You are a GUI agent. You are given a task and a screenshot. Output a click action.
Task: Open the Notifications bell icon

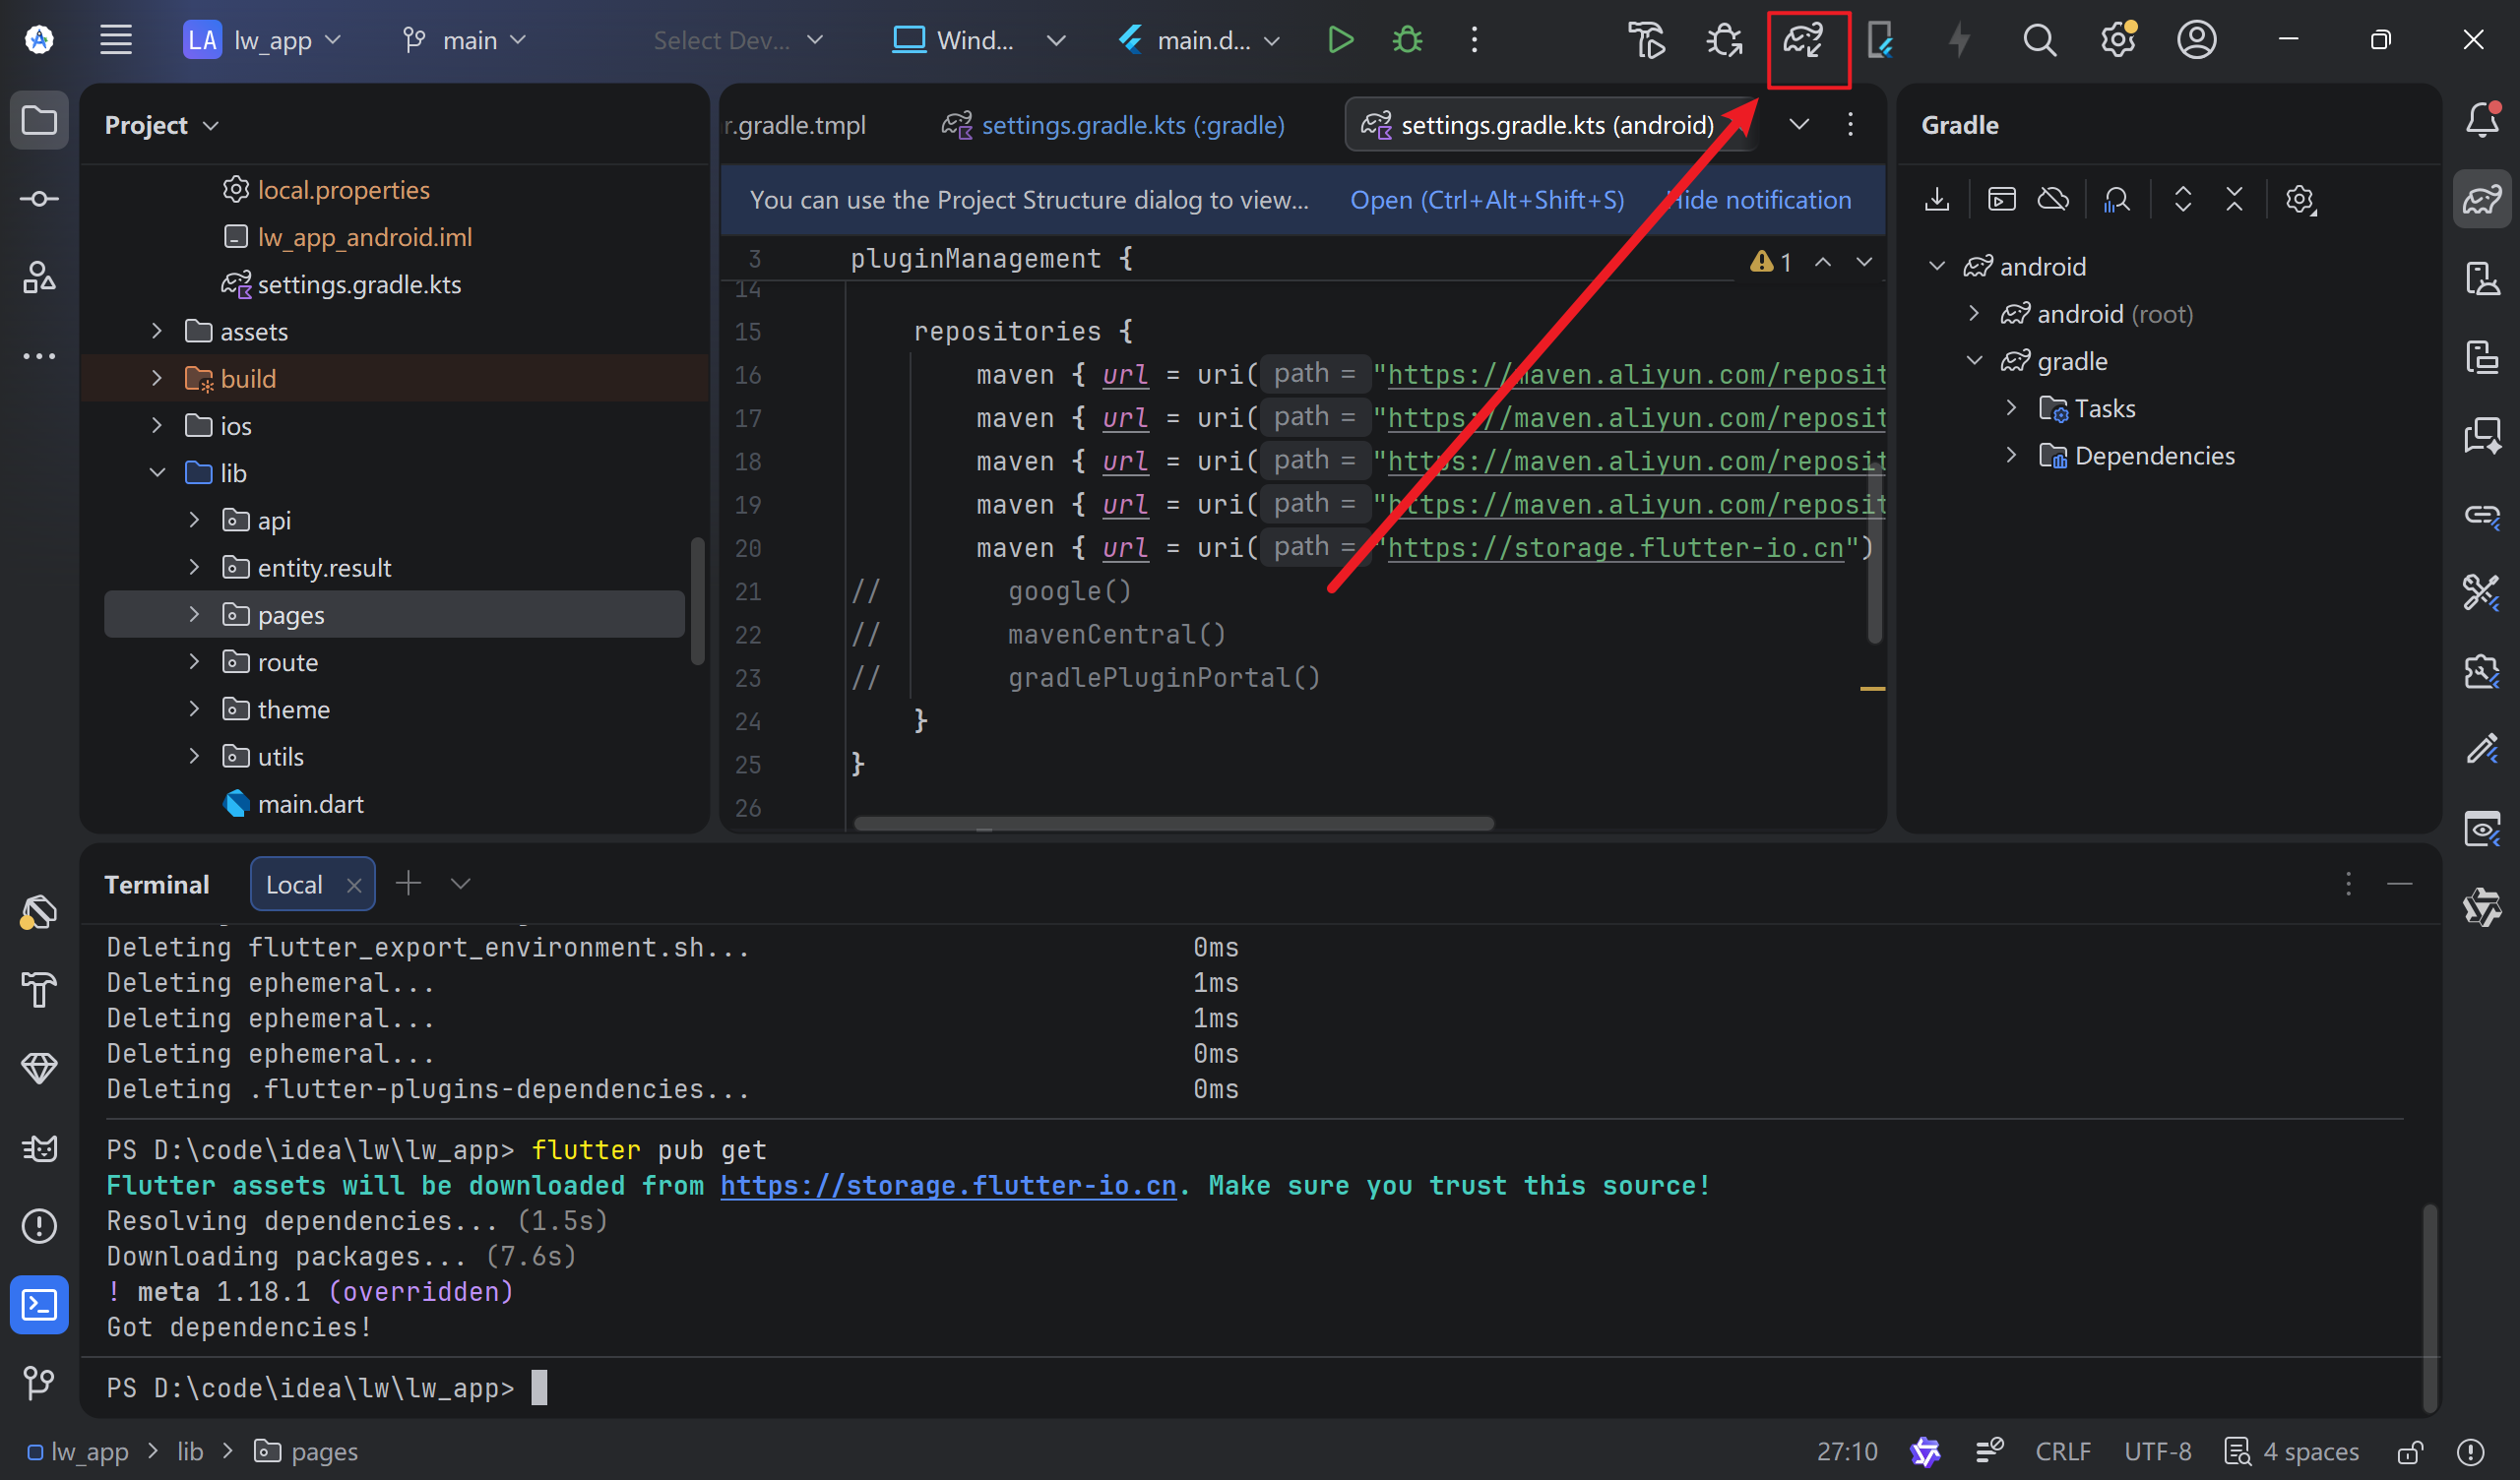pyautogui.click(x=2482, y=121)
